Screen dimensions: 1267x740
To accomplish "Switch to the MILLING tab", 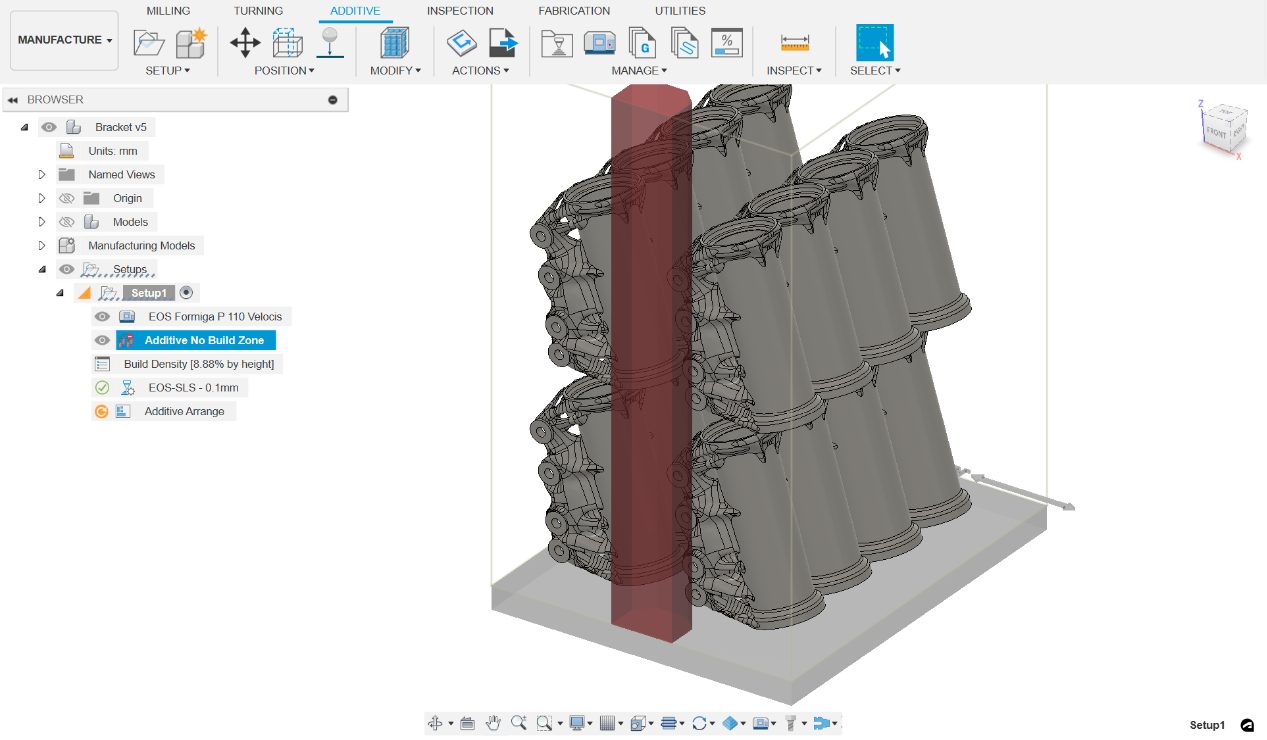I will [168, 11].
